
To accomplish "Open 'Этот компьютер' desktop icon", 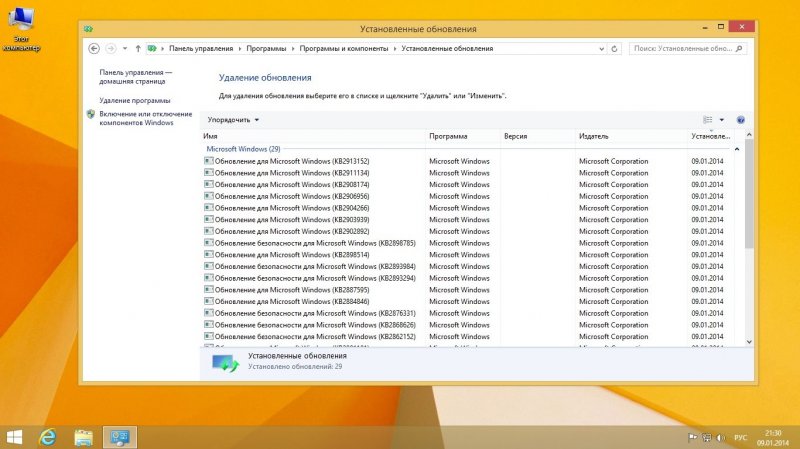I will pos(21,30).
